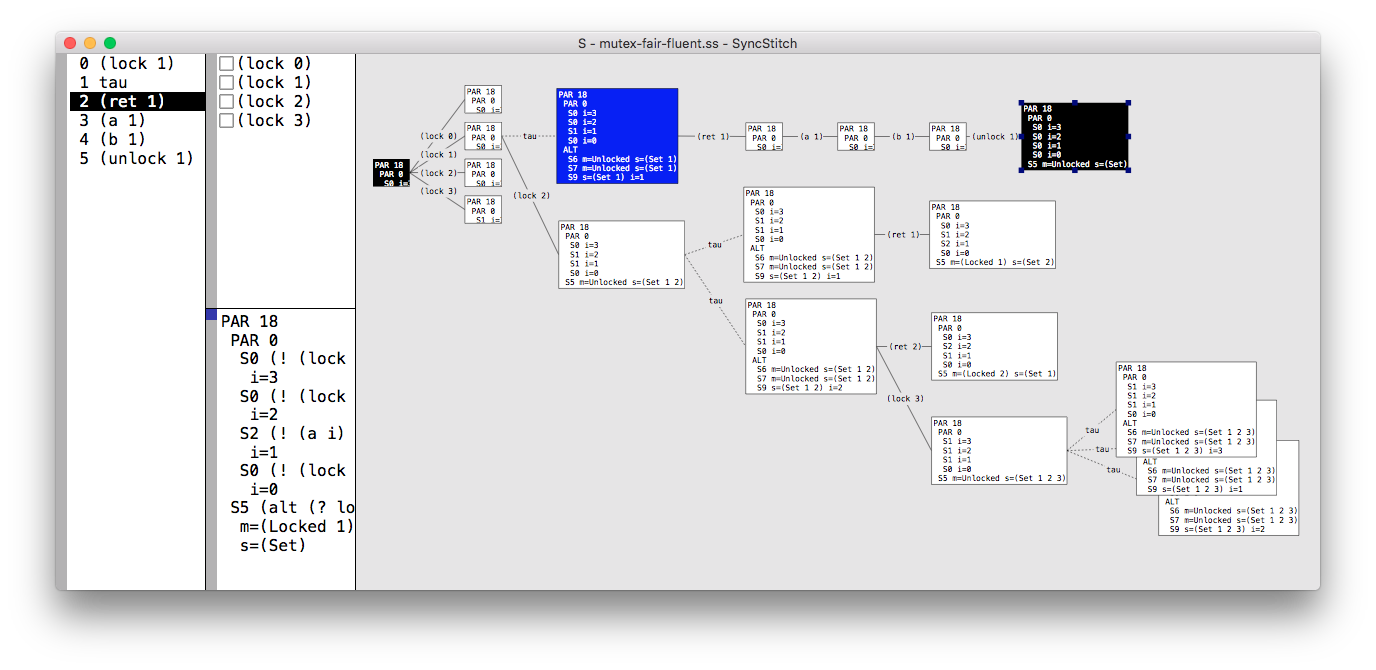The width and height of the screenshot is (1376, 670).
Task: Select the blue highlighted state node
Action: (617, 136)
